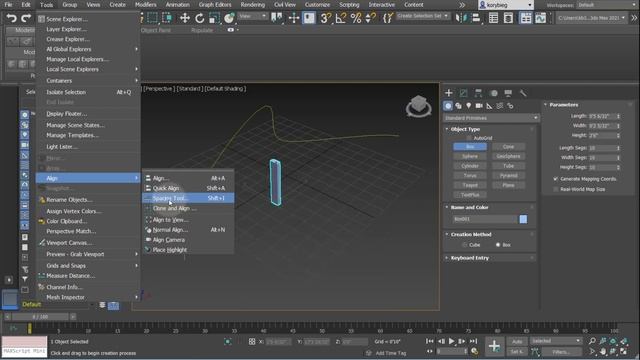Select the Cameras category icon
Image resolution: width=640 pixels, height=360 pixels.
[x=479, y=106]
